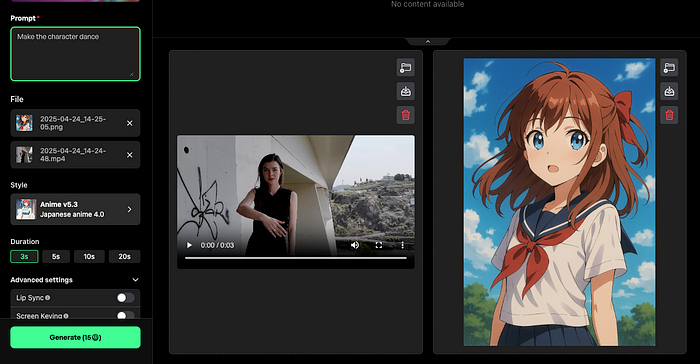700x364 pixels.
Task: Select the 3s duration option
Action: (x=24, y=256)
